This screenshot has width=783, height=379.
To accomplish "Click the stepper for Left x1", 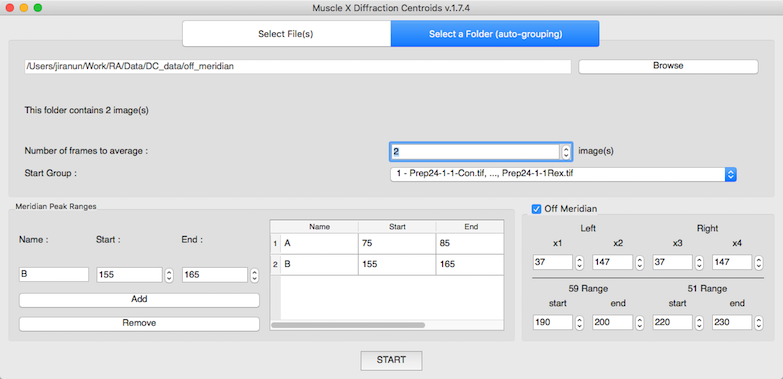I will click(579, 263).
